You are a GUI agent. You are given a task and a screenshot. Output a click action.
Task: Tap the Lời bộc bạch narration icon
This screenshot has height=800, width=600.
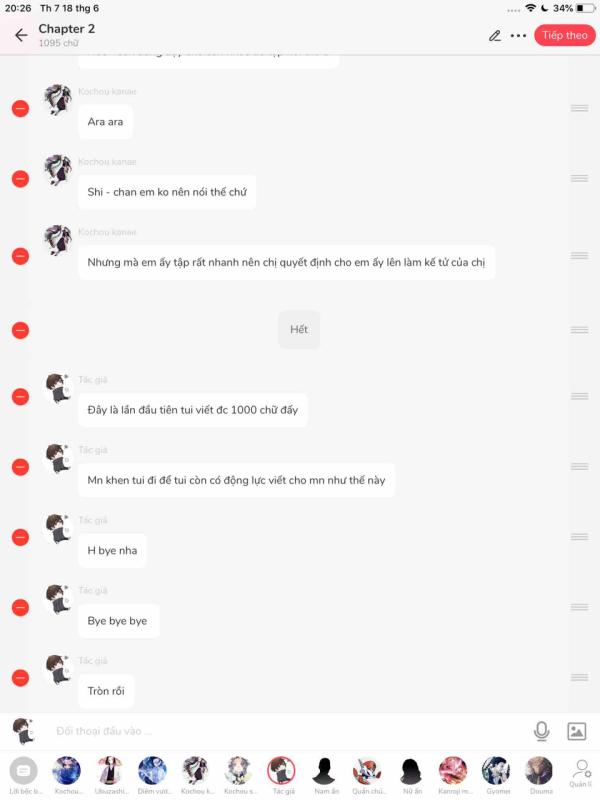(x=23, y=775)
